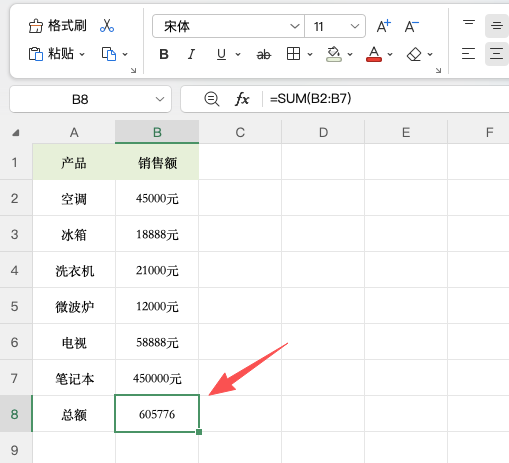Click the cell 笔记本
Image resolution: width=509 pixels, height=463 pixels.
(x=74, y=378)
